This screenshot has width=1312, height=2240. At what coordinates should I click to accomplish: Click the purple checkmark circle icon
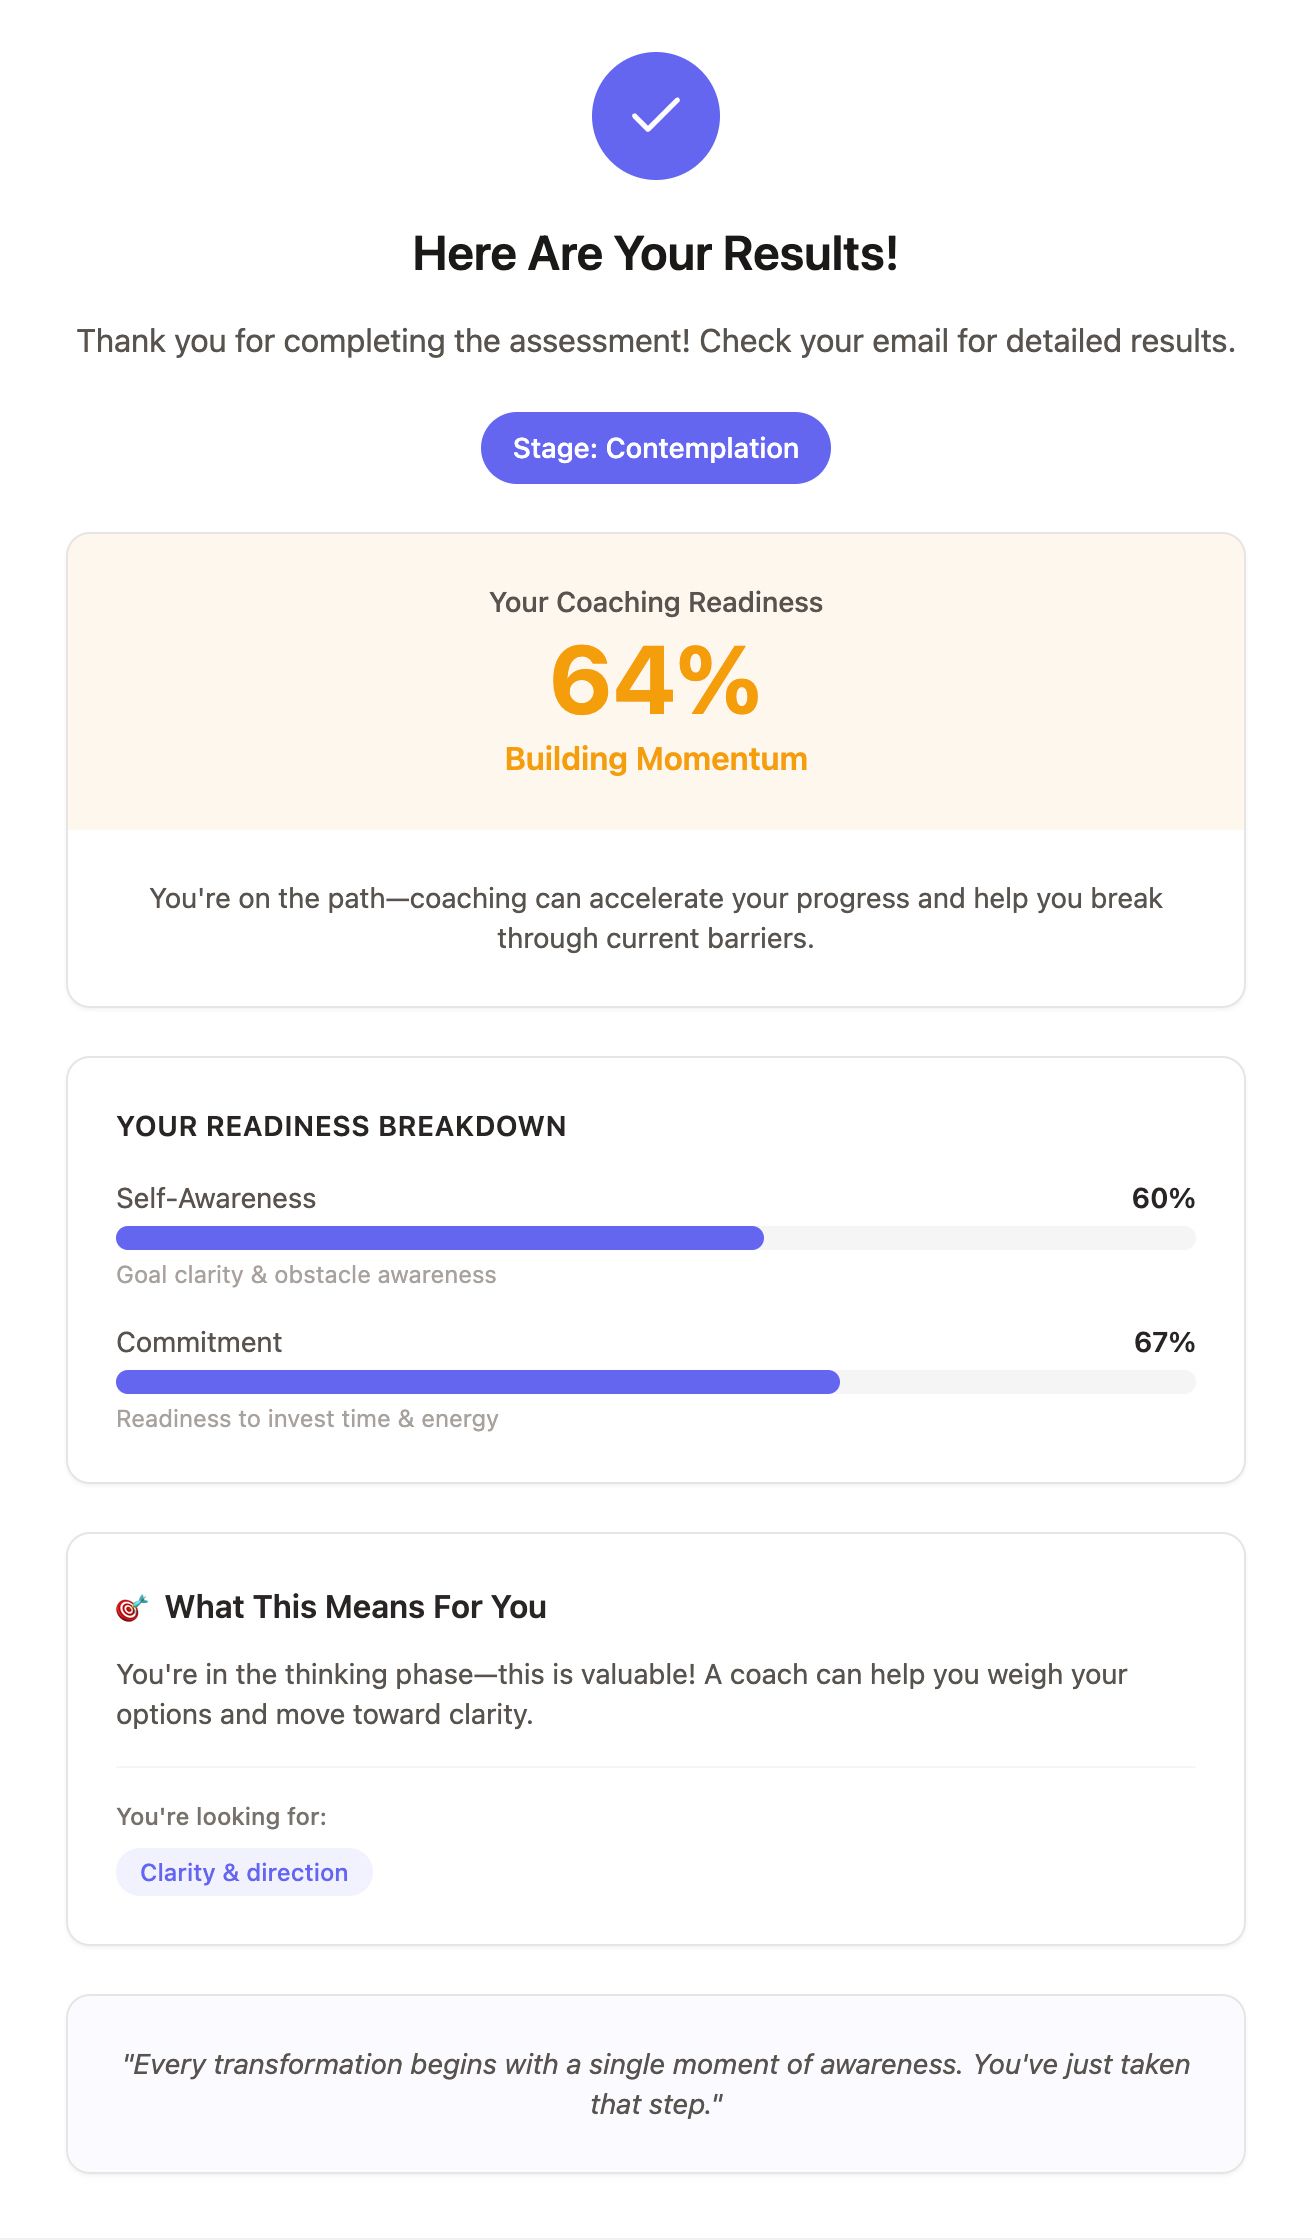pos(656,116)
